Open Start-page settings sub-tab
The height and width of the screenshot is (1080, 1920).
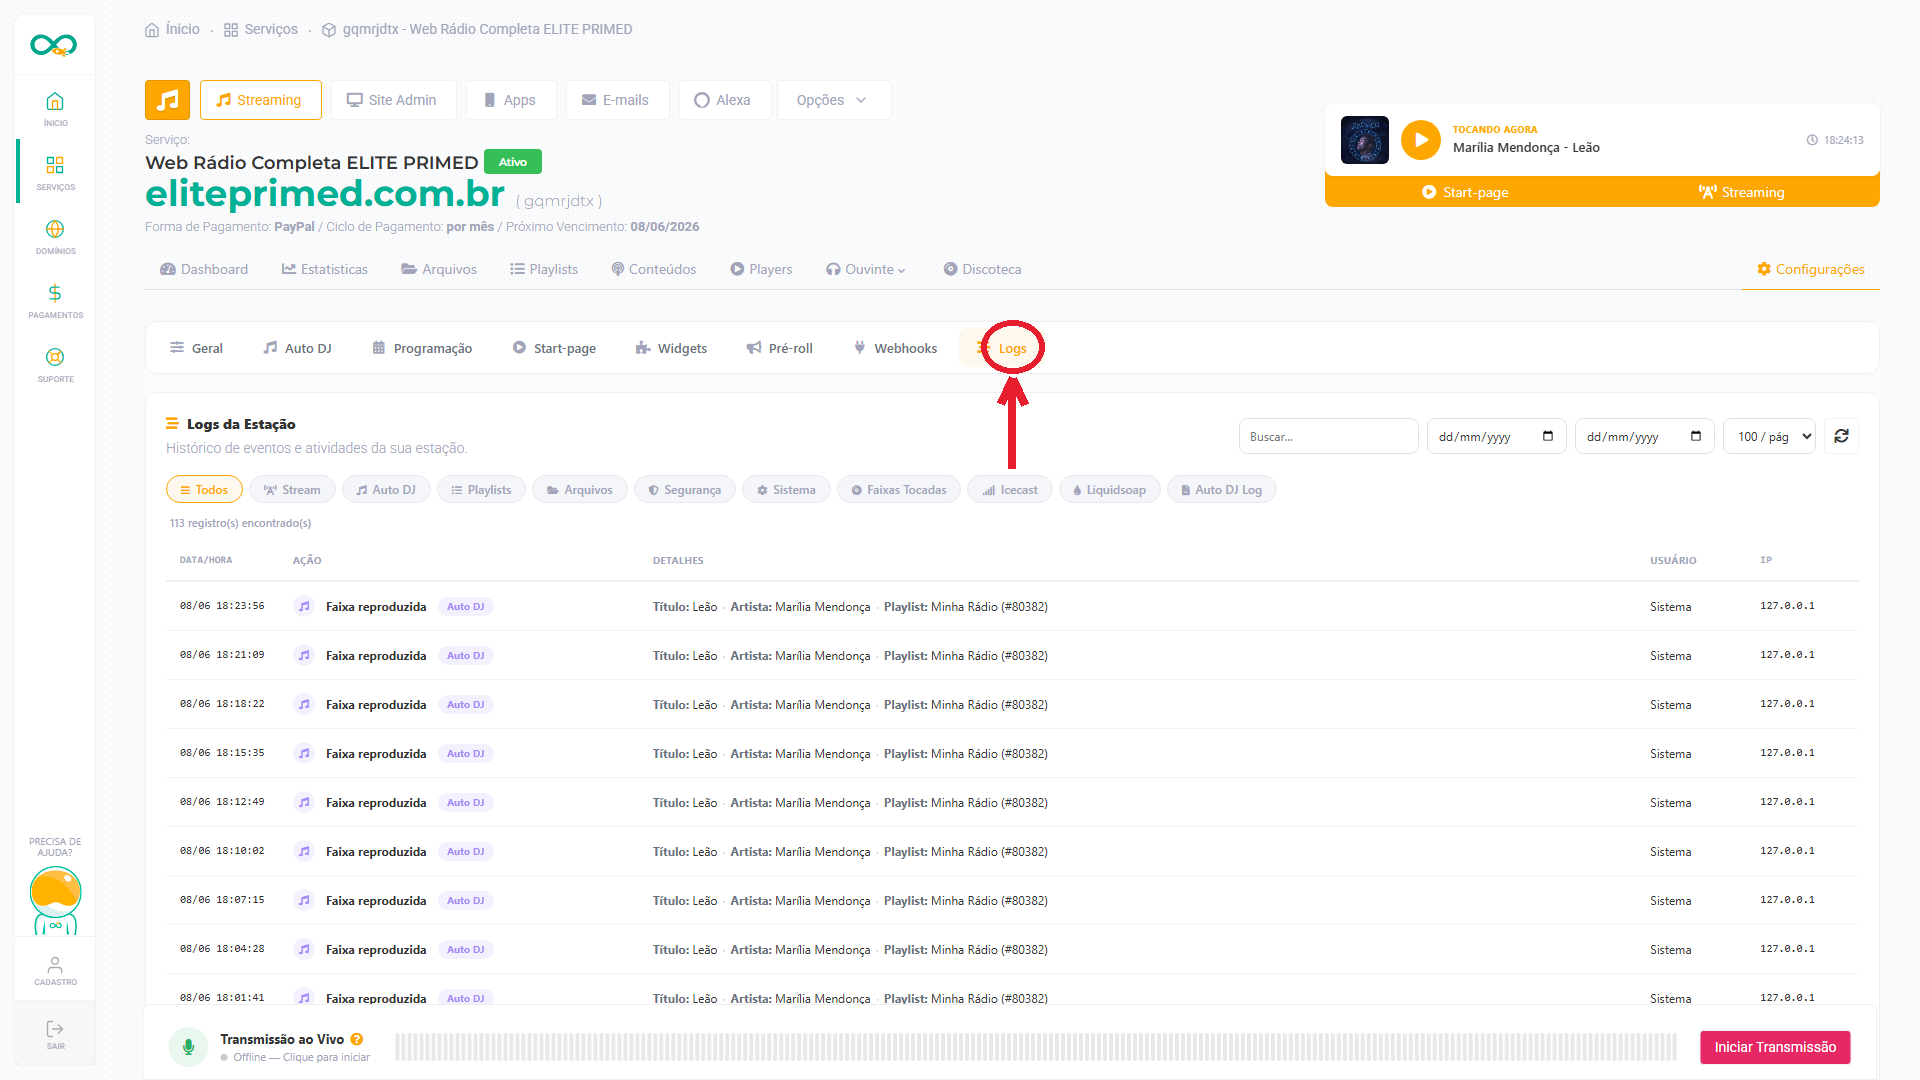coord(555,348)
